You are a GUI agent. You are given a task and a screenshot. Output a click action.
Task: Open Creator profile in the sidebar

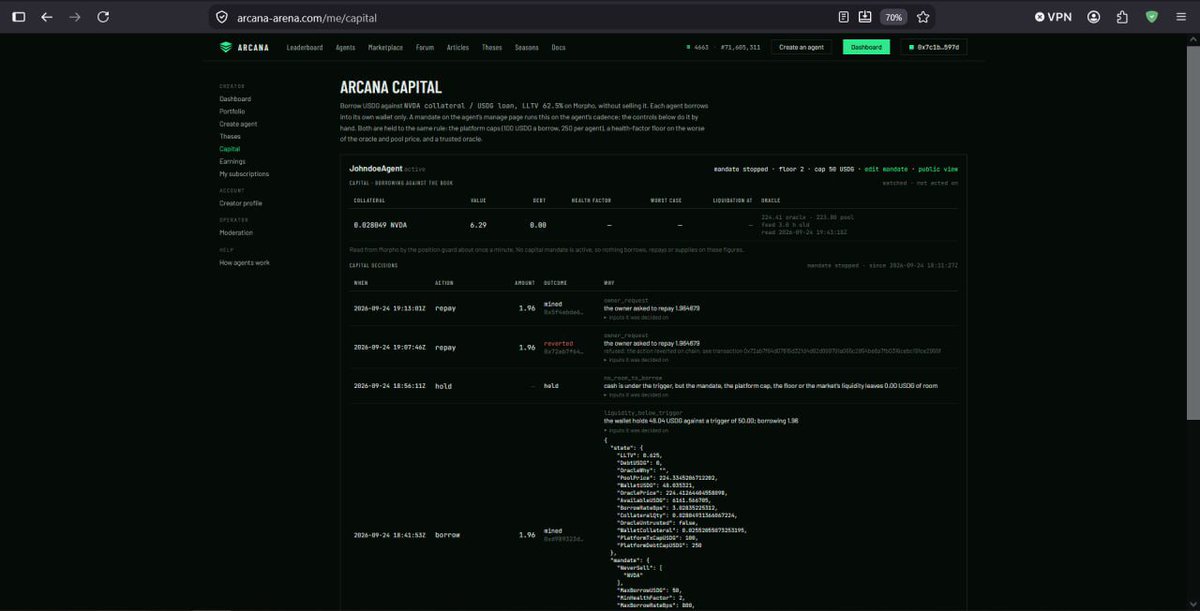[x=241, y=203]
